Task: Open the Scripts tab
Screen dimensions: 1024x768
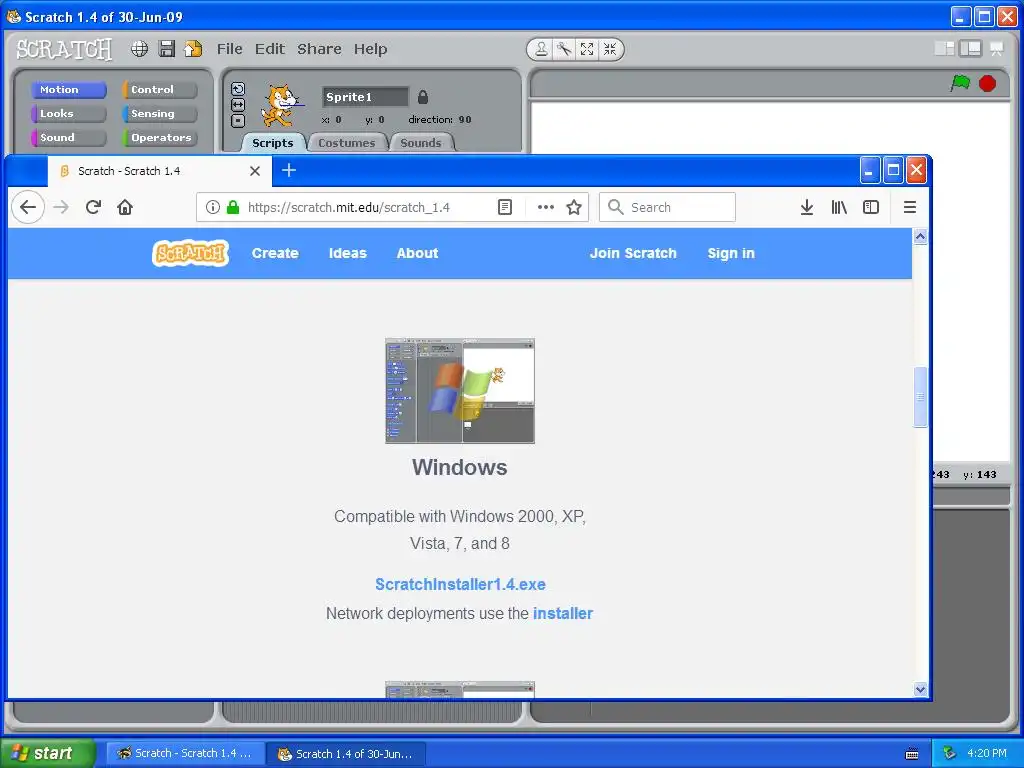Action: 273,143
